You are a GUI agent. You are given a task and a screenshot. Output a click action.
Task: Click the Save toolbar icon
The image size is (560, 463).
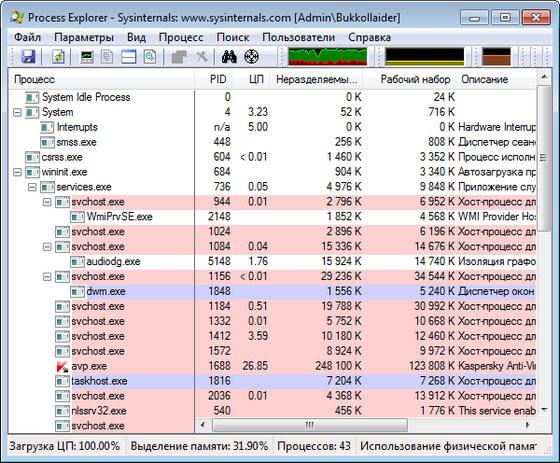pyautogui.click(x=29, y=56)
